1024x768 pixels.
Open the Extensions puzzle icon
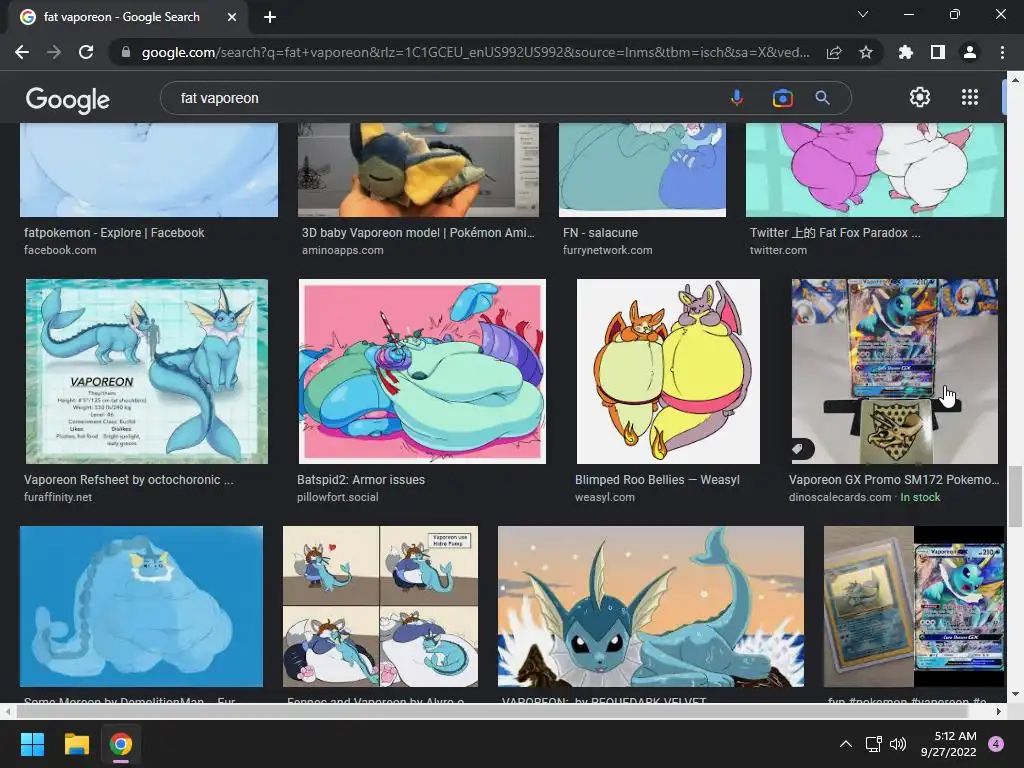click(x=906, y=52)
